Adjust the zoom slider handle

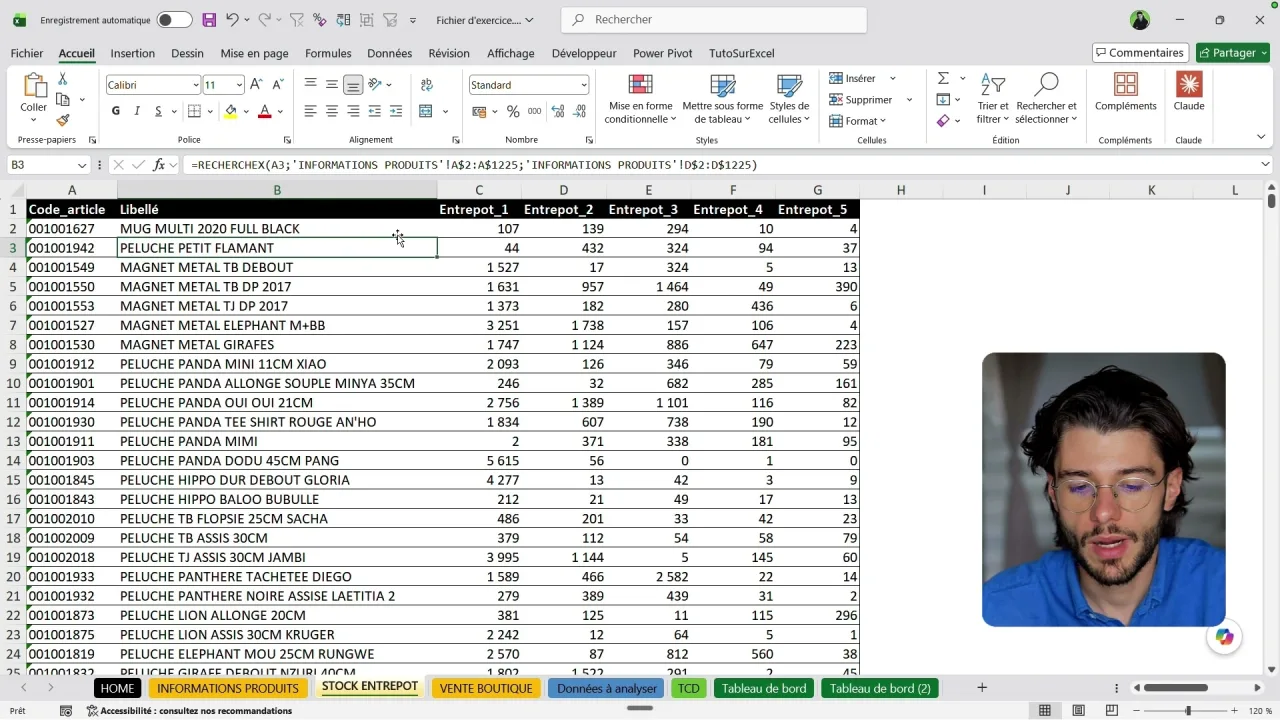pos(1188,711)
